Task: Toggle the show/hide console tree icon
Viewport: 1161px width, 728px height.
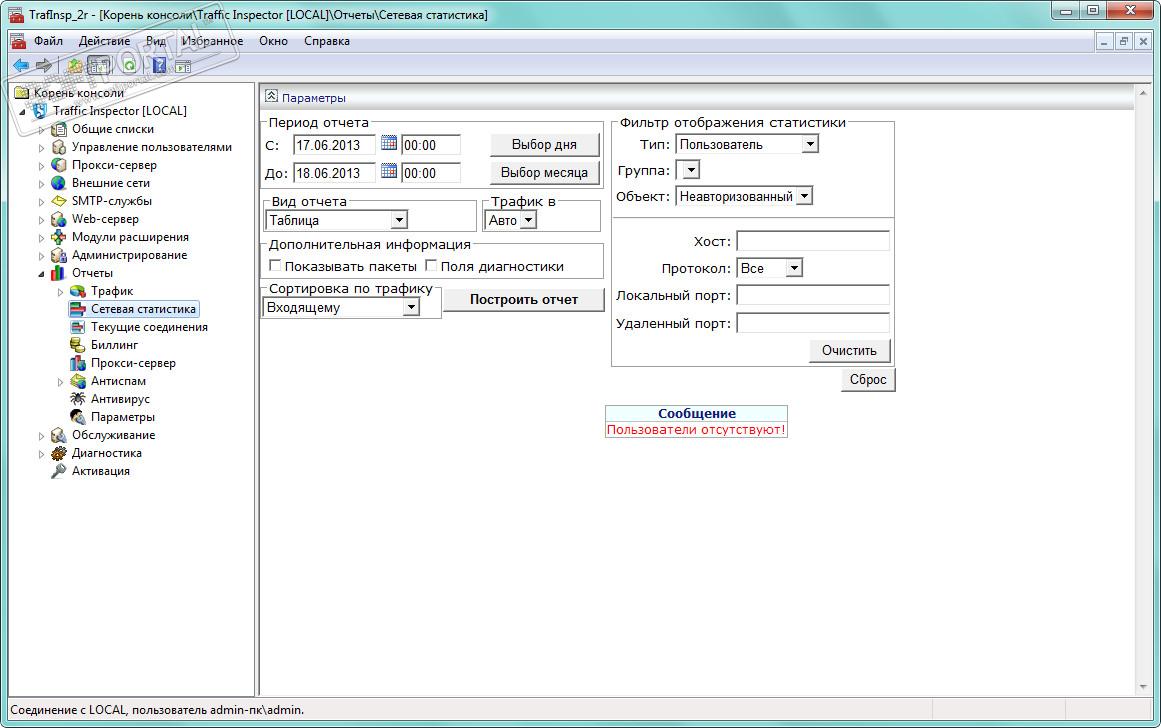Action: tap(98, 65)
